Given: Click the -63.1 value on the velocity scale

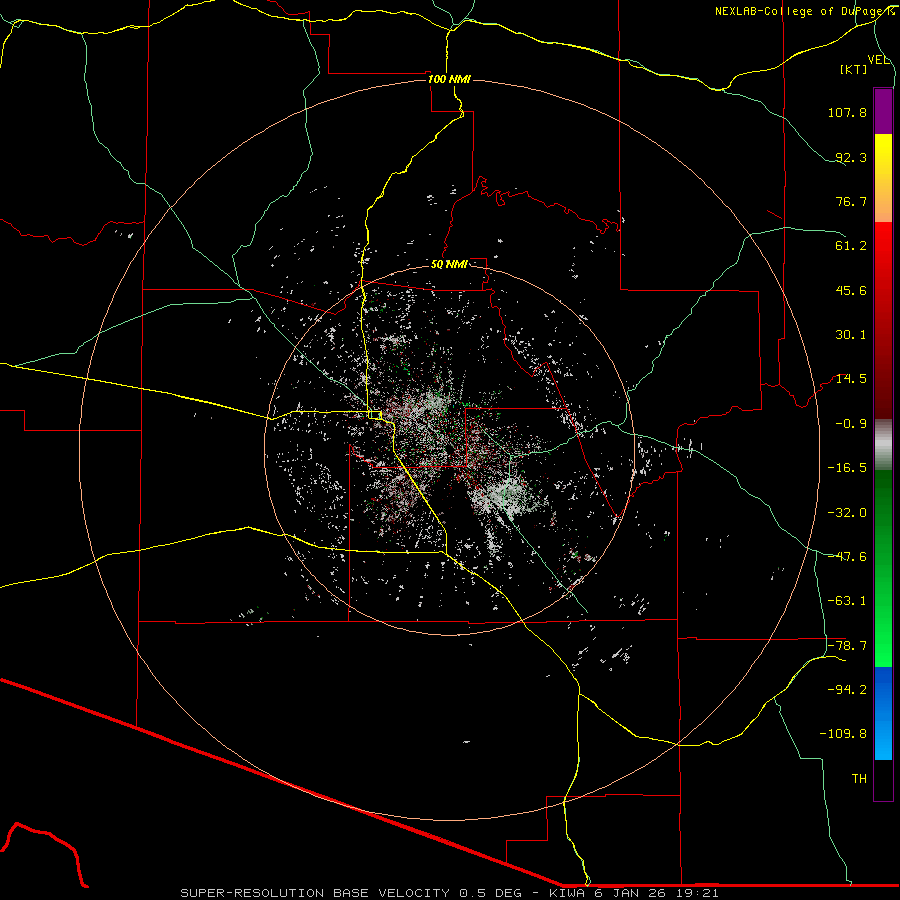Looking at the screenshot, I should click(x=847, y=601).
